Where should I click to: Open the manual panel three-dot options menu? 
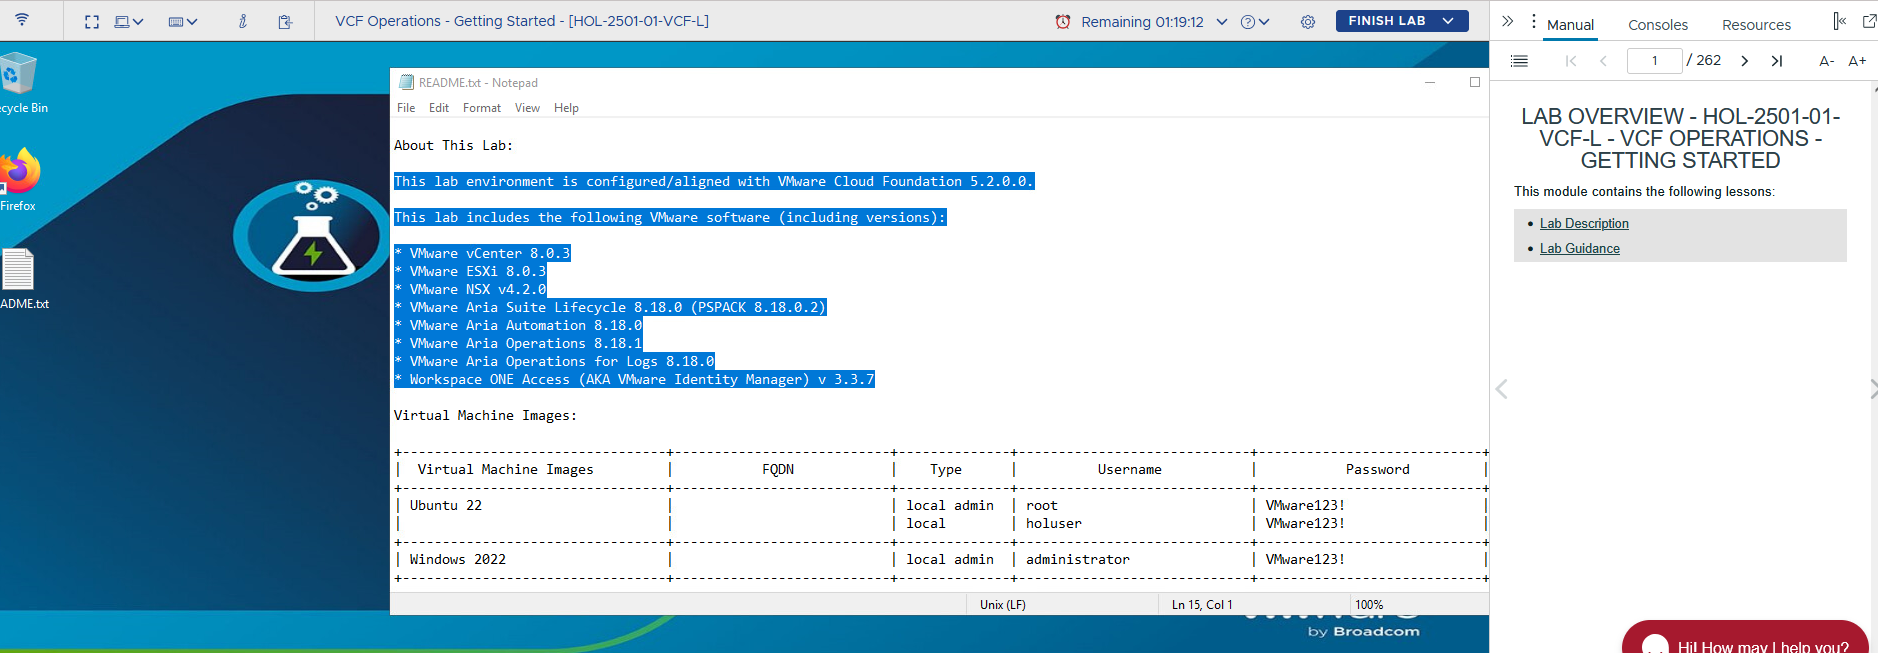[x=1533, y=20]
